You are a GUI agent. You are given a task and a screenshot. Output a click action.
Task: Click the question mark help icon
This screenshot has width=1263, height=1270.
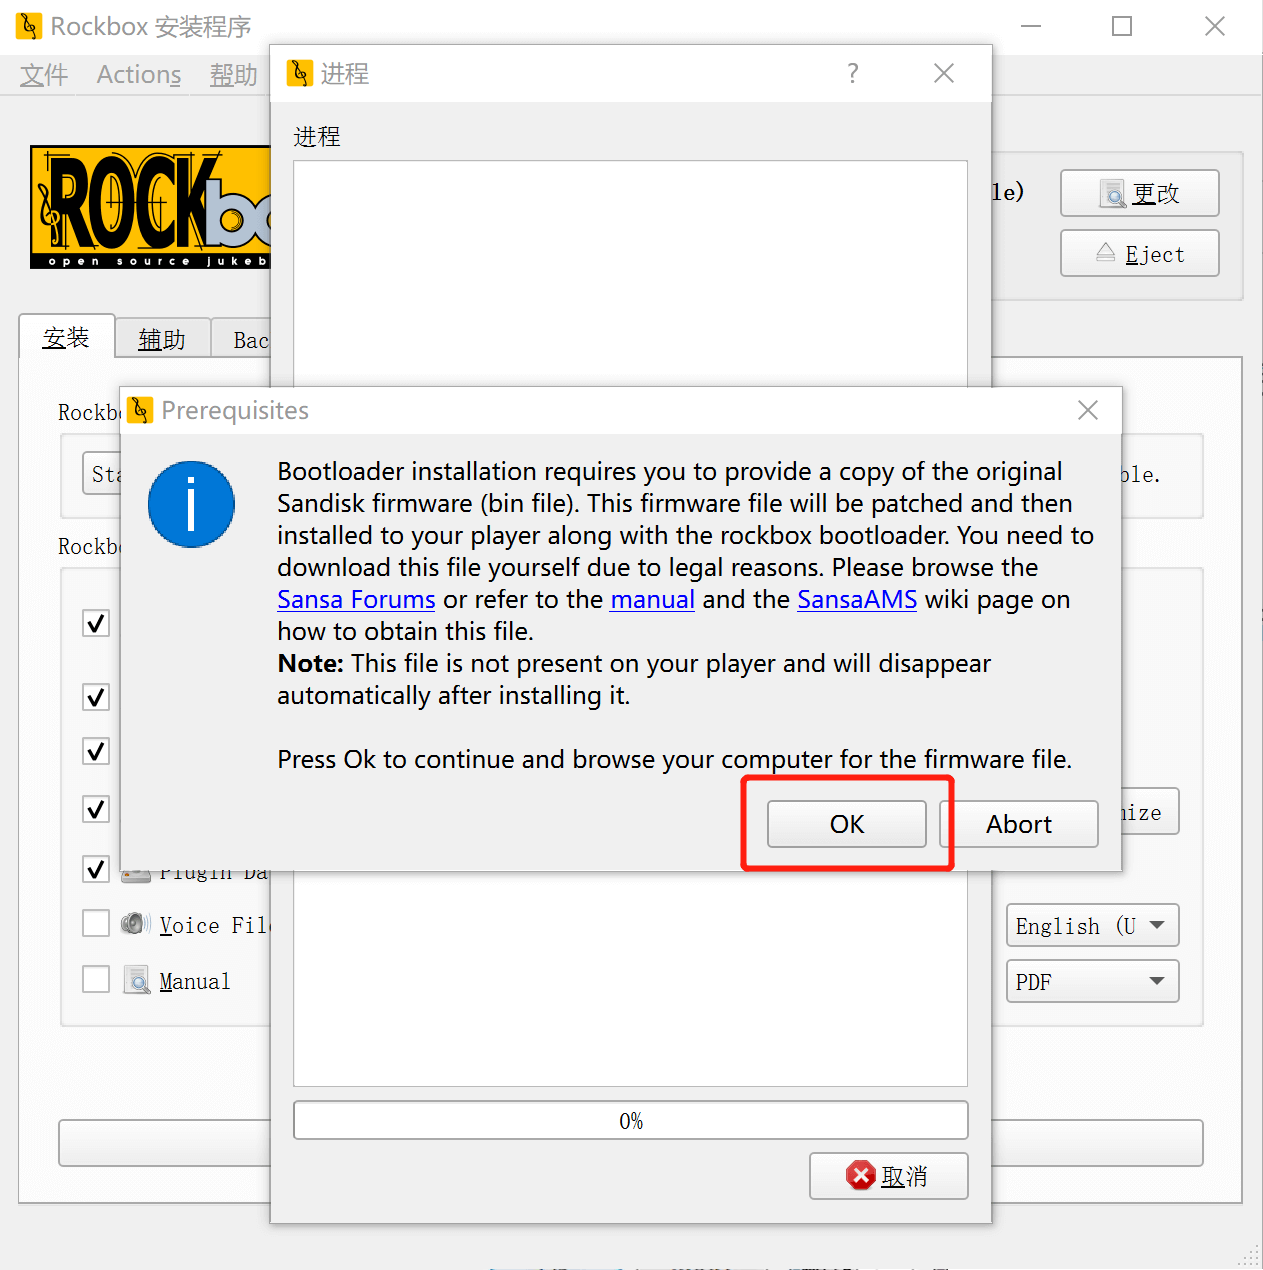852,73
